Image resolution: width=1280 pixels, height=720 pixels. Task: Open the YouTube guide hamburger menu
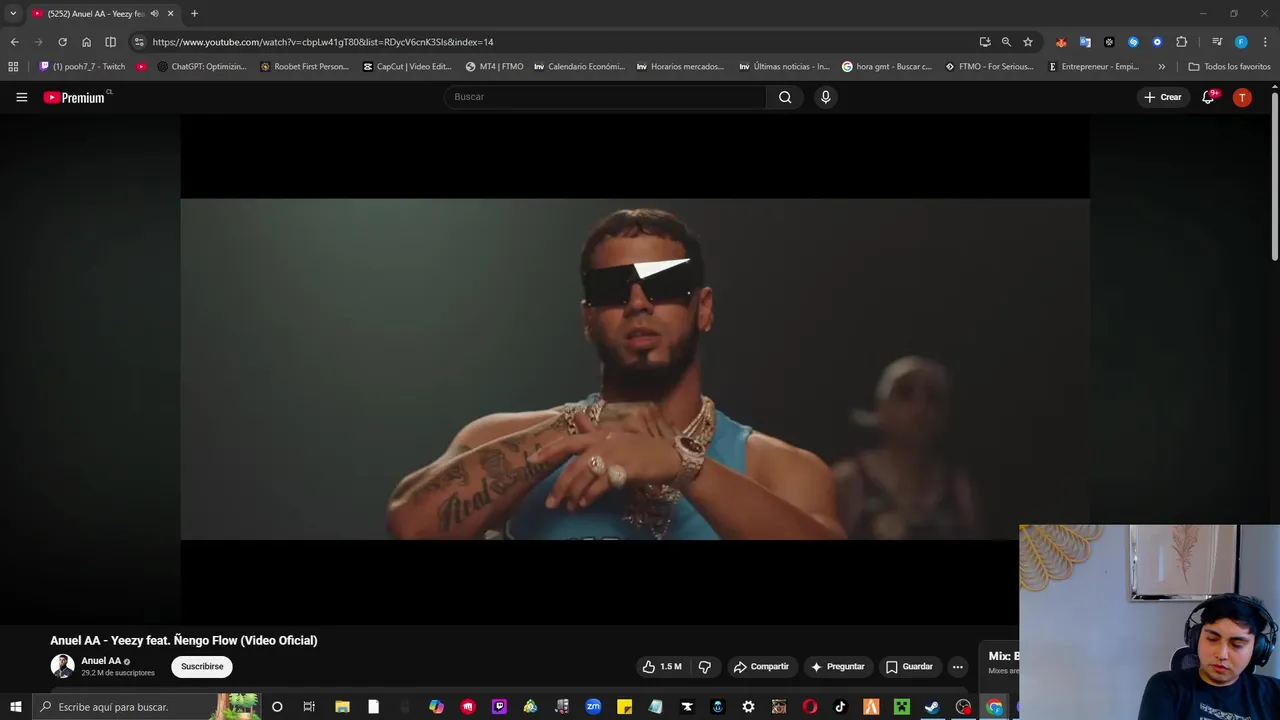click(x=21, y=97)
